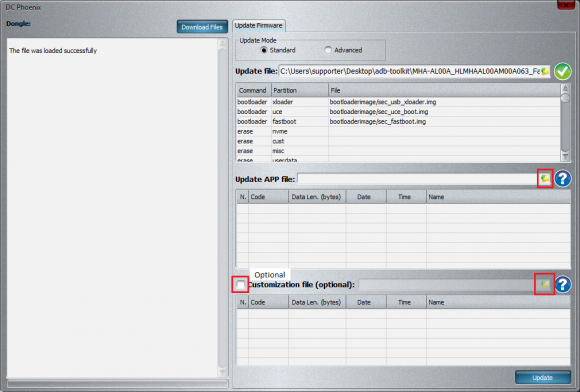580x392 pixels.
Task: Select Advanced update mode
Action: point(328,50)
